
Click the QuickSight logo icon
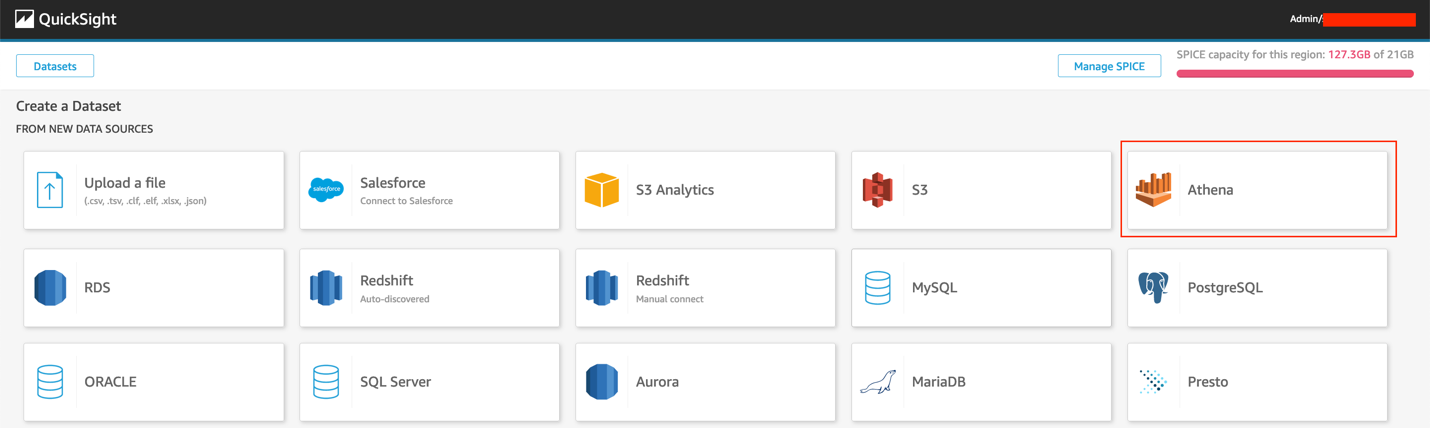click(25, 19)
